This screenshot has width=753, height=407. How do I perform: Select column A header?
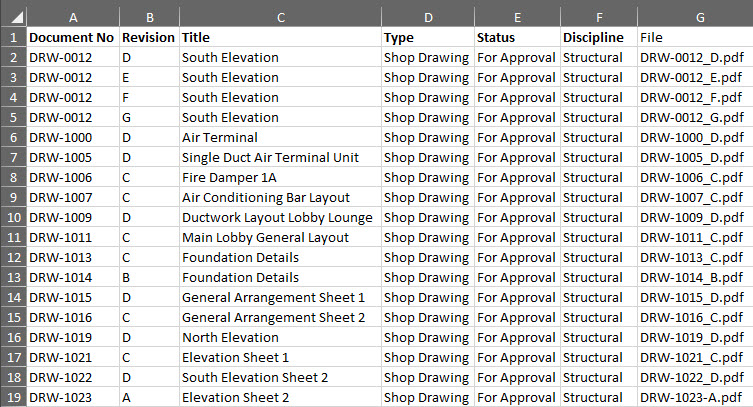(73, 17)
